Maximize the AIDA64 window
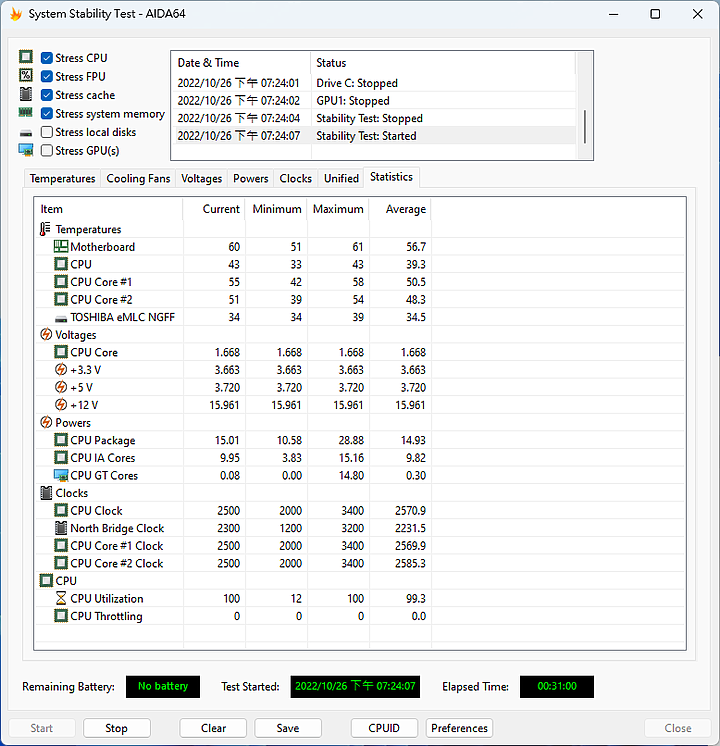Screen dimensions: 720x746 click(x=655, y=14)
